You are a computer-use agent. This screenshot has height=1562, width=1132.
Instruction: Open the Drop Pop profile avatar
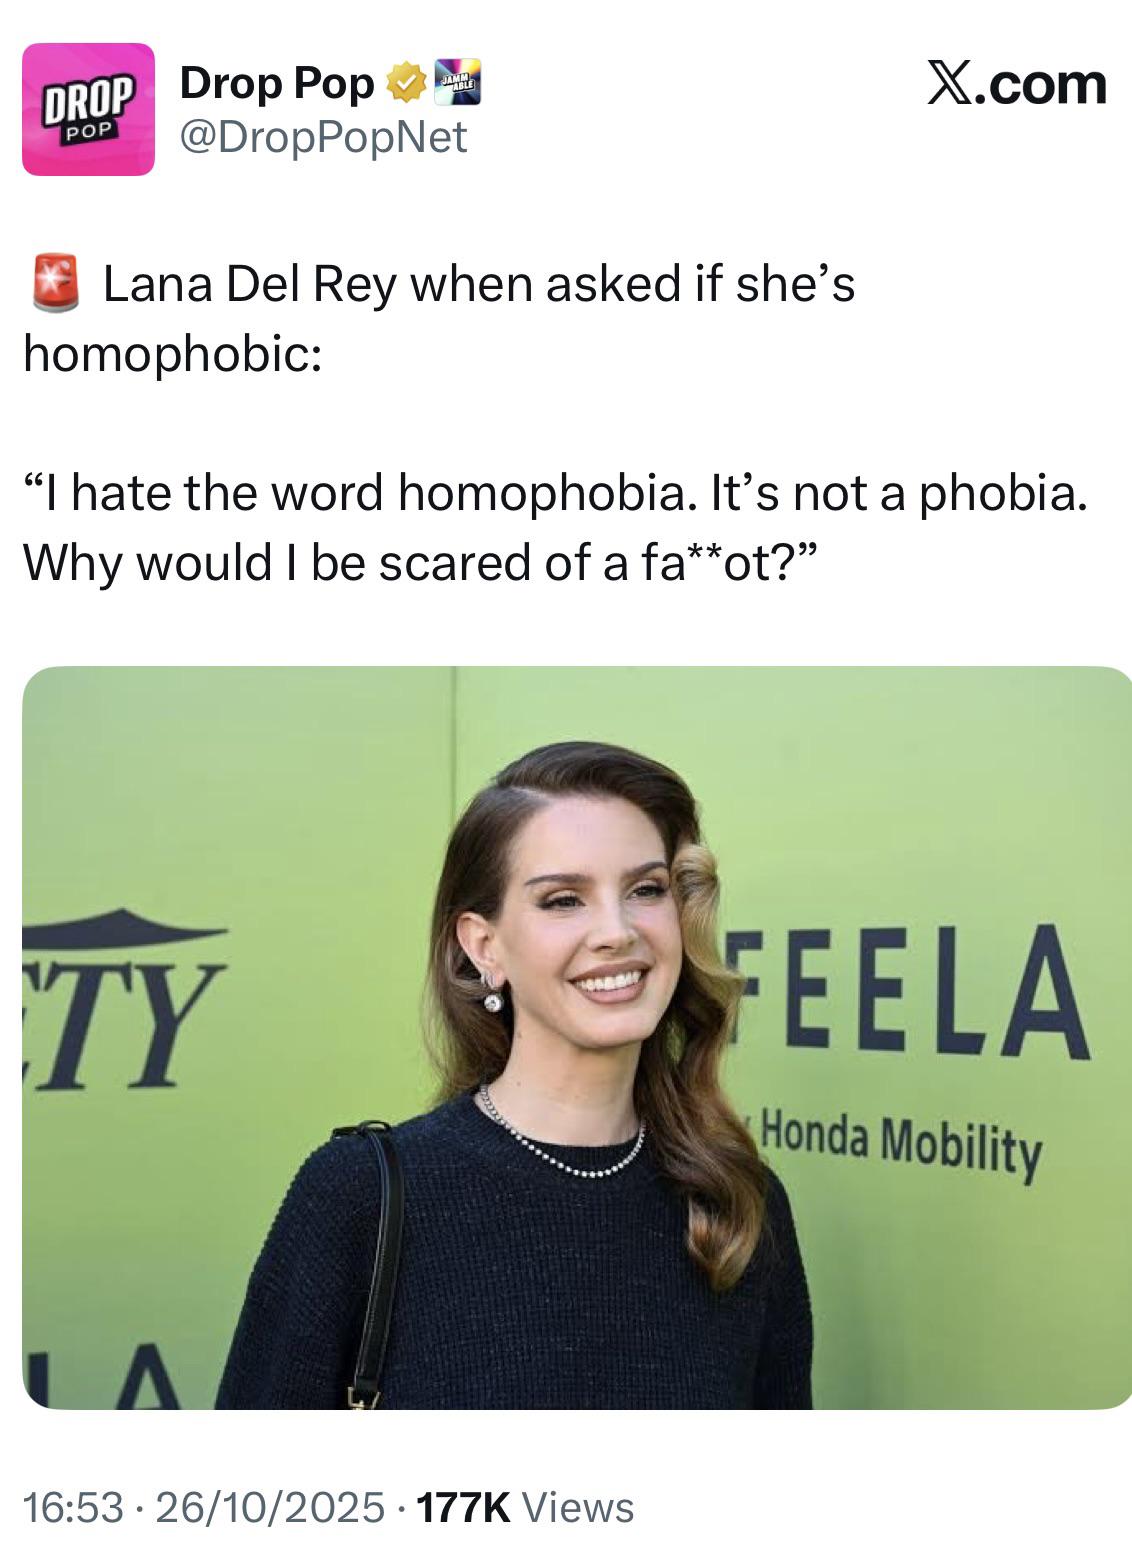coord(88,109)
